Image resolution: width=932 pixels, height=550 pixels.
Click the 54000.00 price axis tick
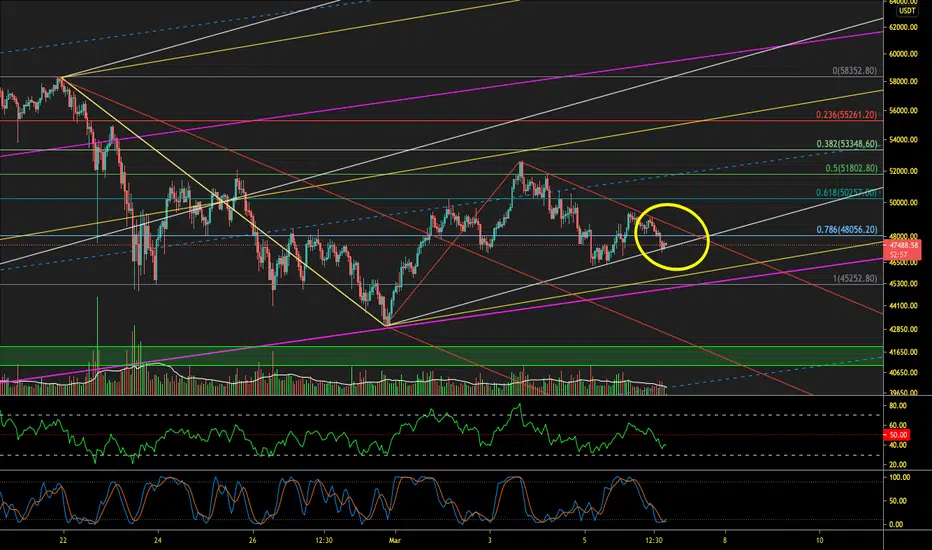coord(903,140)
